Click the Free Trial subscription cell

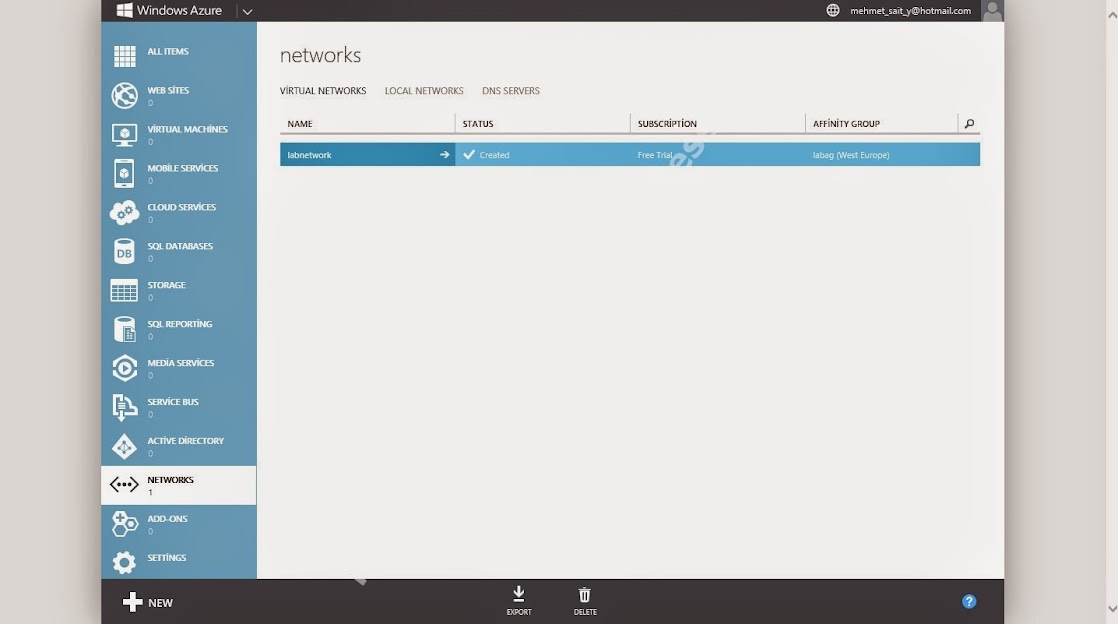tap(718, 155)
